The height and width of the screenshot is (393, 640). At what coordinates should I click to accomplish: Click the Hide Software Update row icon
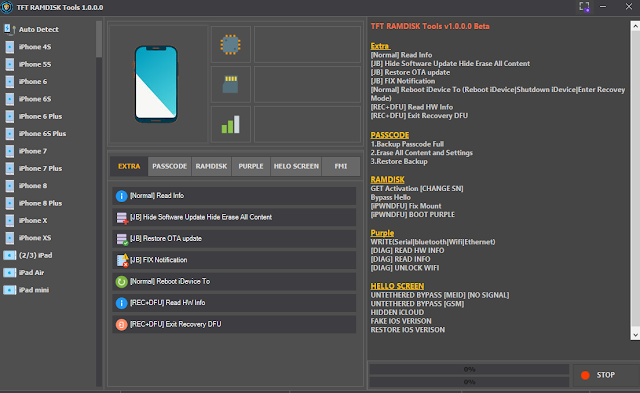[122, 218]
